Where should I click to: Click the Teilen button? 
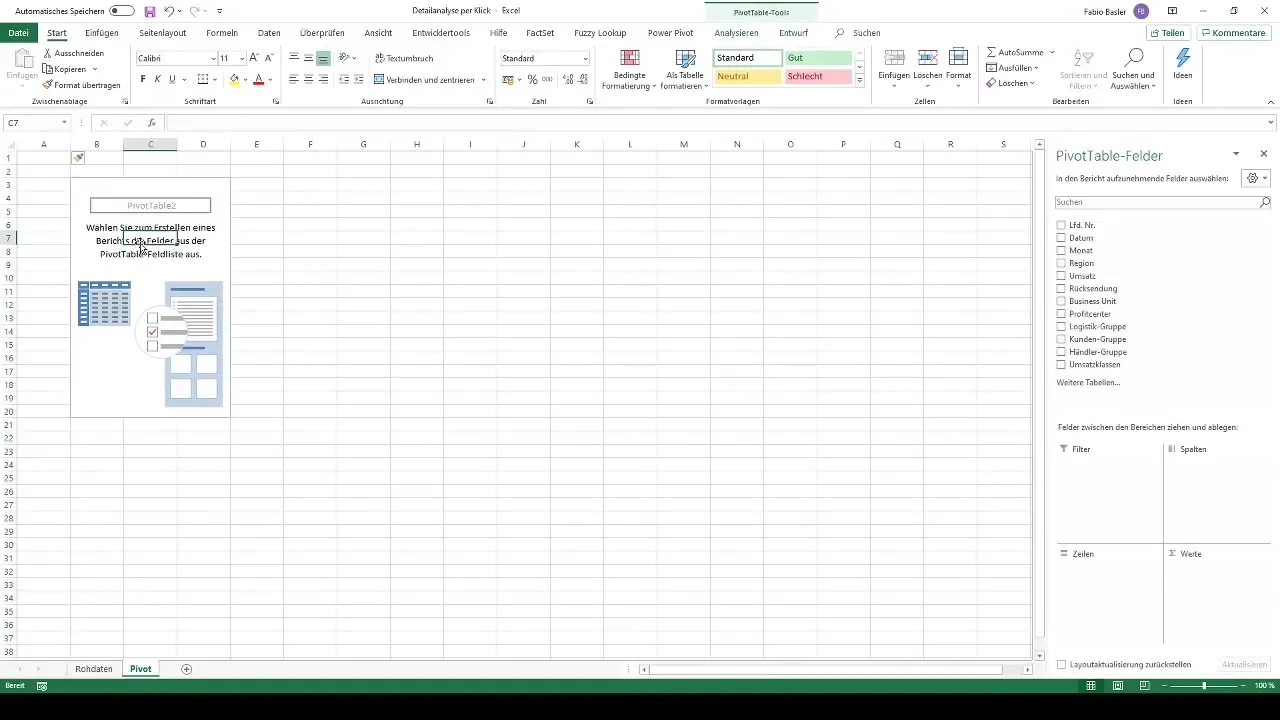[x=1169, y=33]
